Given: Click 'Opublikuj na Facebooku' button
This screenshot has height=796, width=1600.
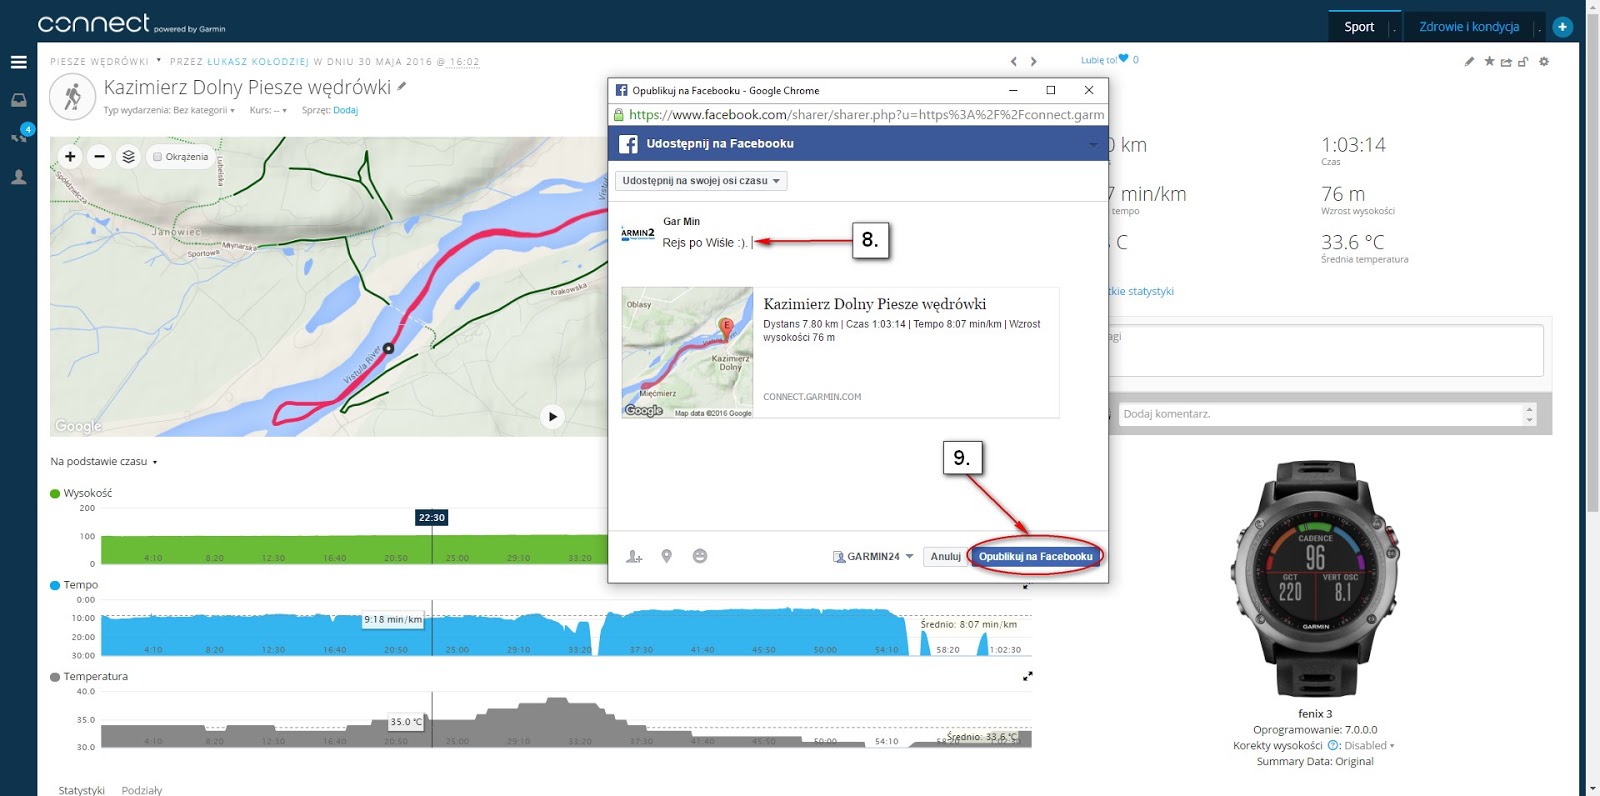Looking at the screenshot, I should pos(1035,556).
